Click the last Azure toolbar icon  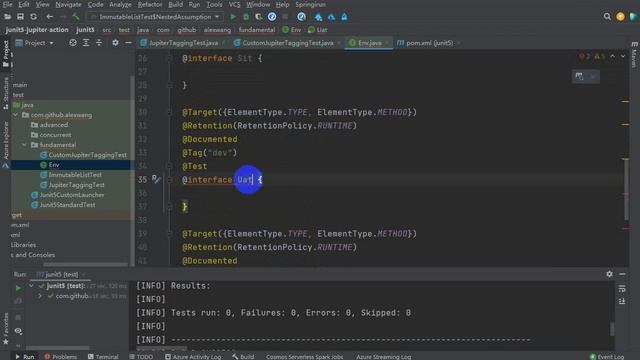(x=344, y=17)
